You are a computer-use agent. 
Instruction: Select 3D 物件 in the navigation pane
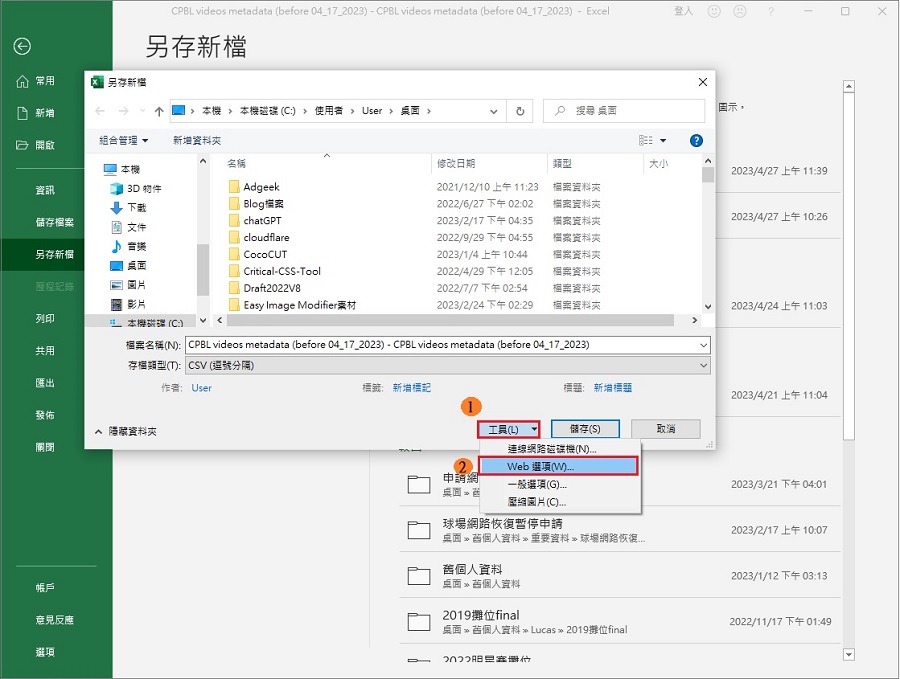(x=143, y=188)
